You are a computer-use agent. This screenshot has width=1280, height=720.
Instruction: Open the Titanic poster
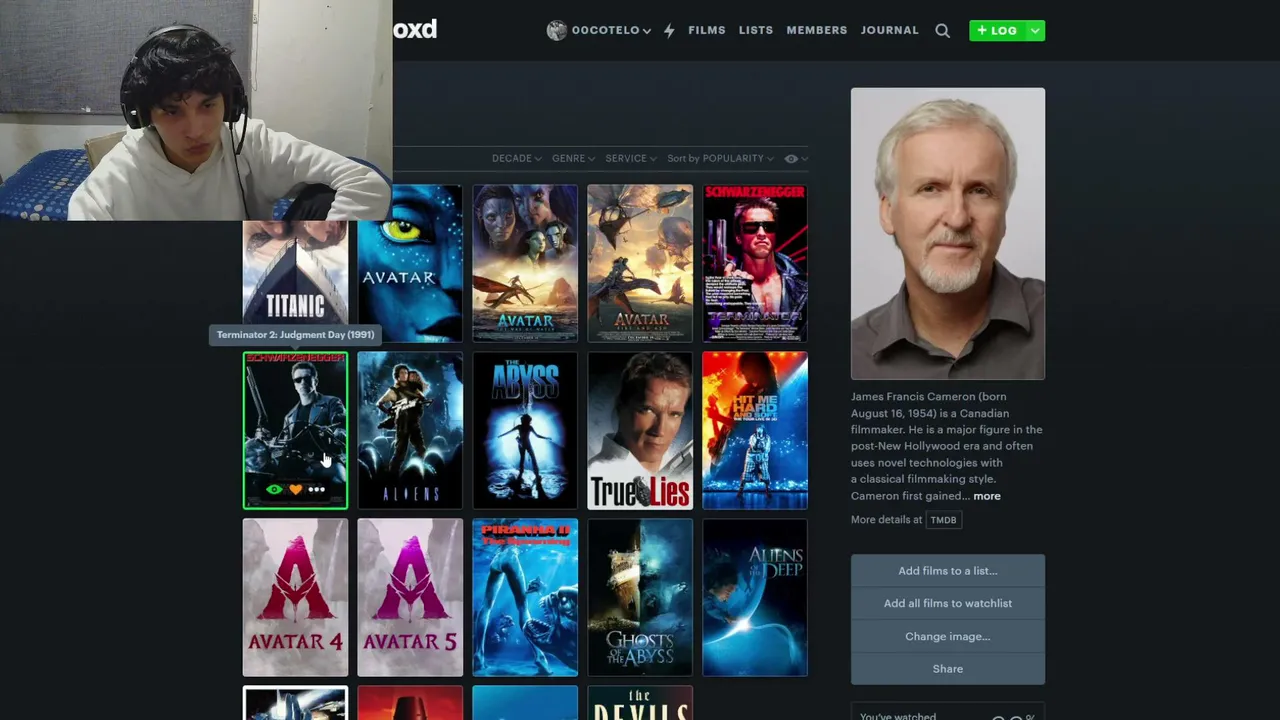coord(295,280)
